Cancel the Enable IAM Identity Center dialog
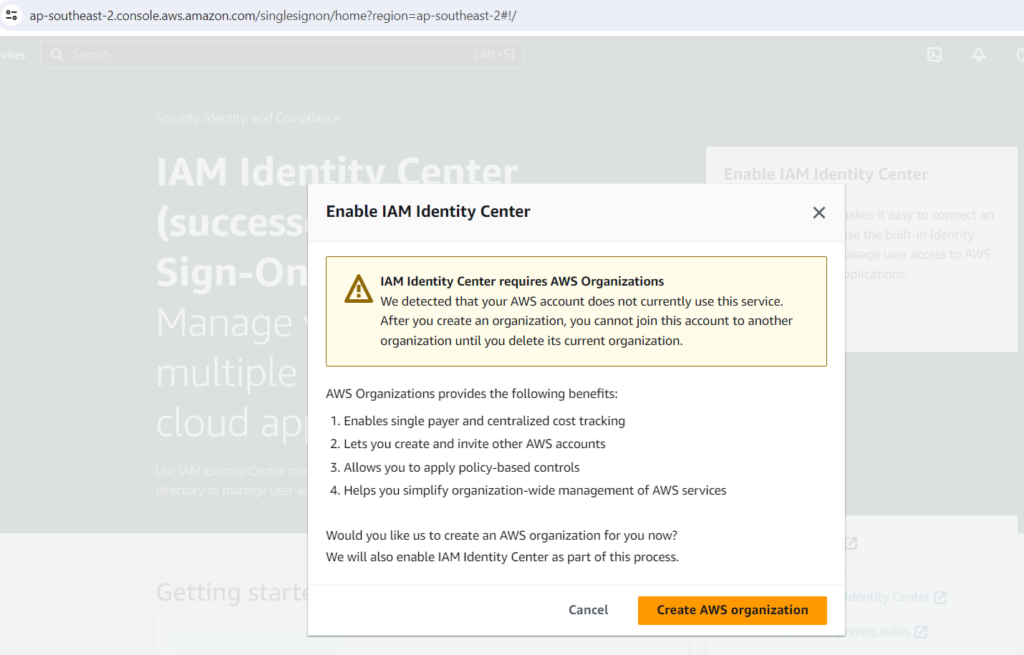 [x=588, y=609]
